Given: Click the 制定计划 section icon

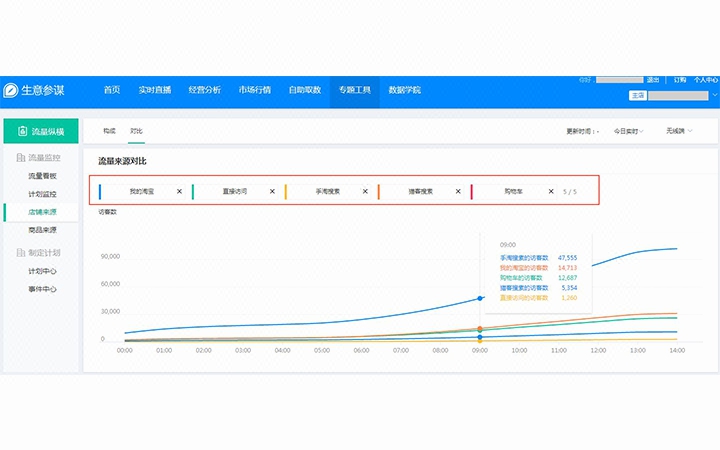Looking at the screenshot, I should click(x=21, y=253).
